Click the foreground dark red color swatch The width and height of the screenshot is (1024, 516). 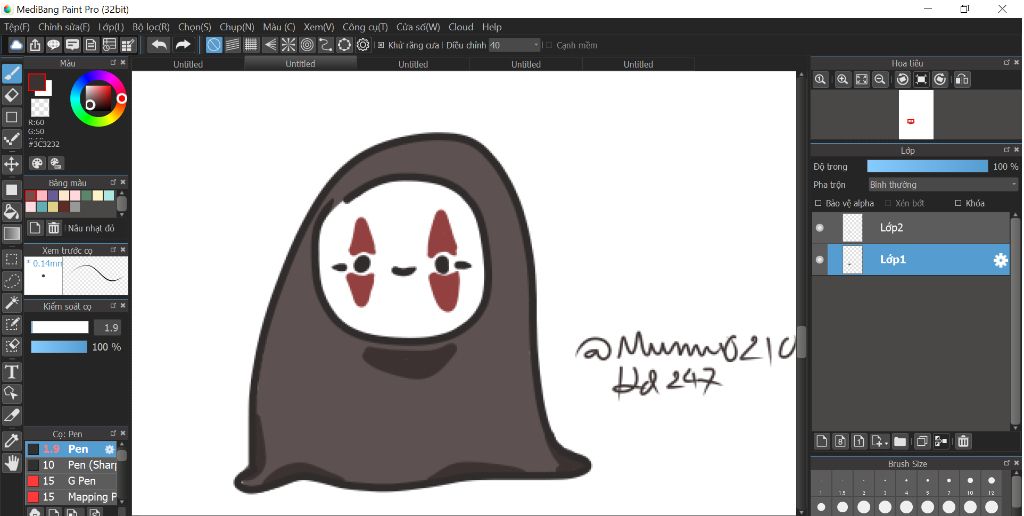[x=37, y=82]
